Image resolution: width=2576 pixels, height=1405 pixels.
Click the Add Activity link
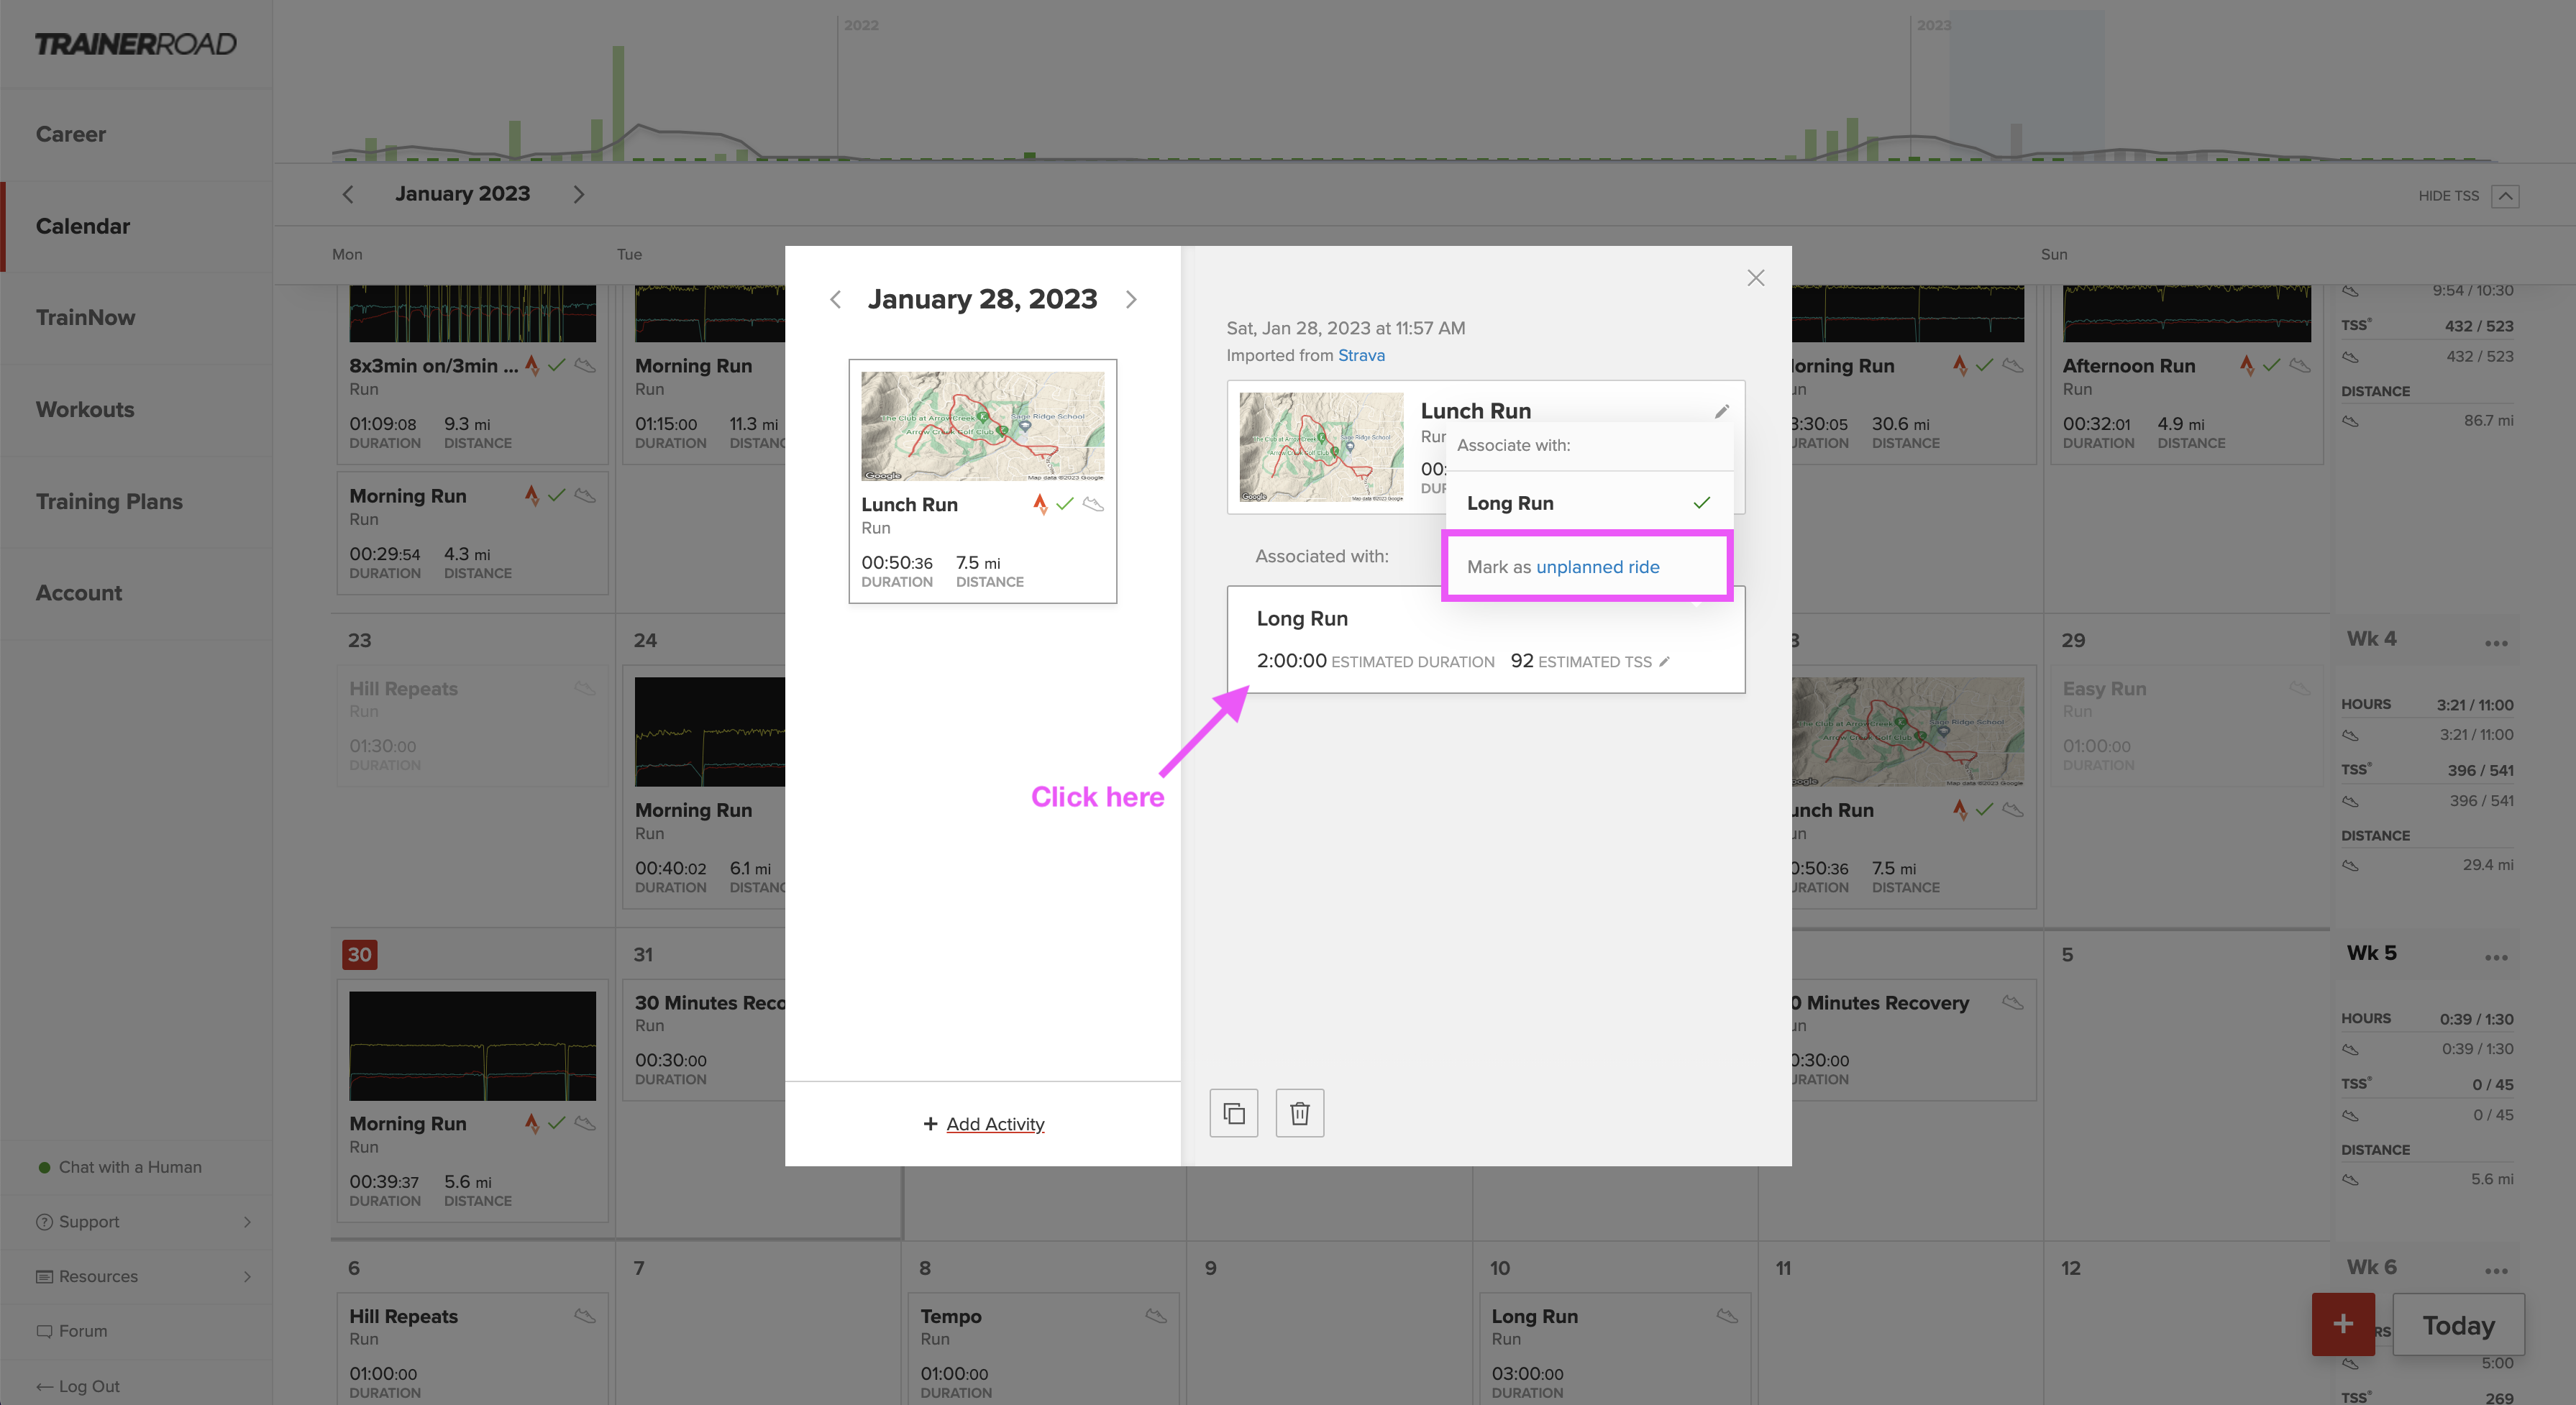[x=995, y=1124]
